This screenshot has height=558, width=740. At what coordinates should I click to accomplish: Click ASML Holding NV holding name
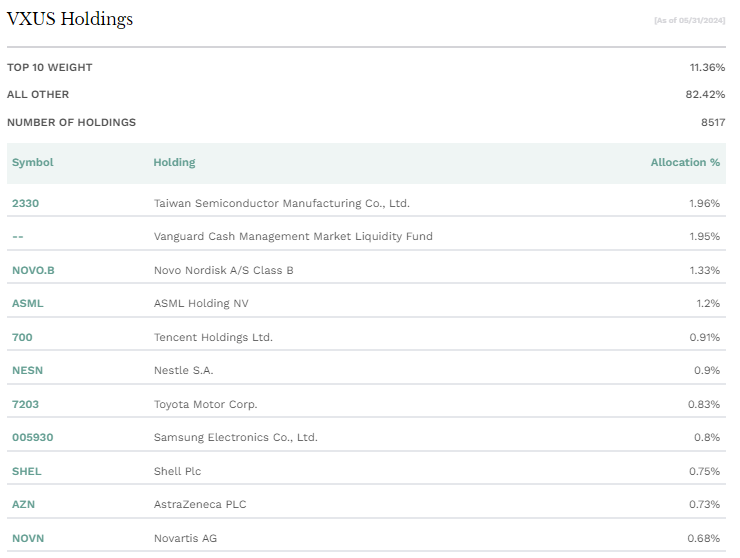(201, 304)
